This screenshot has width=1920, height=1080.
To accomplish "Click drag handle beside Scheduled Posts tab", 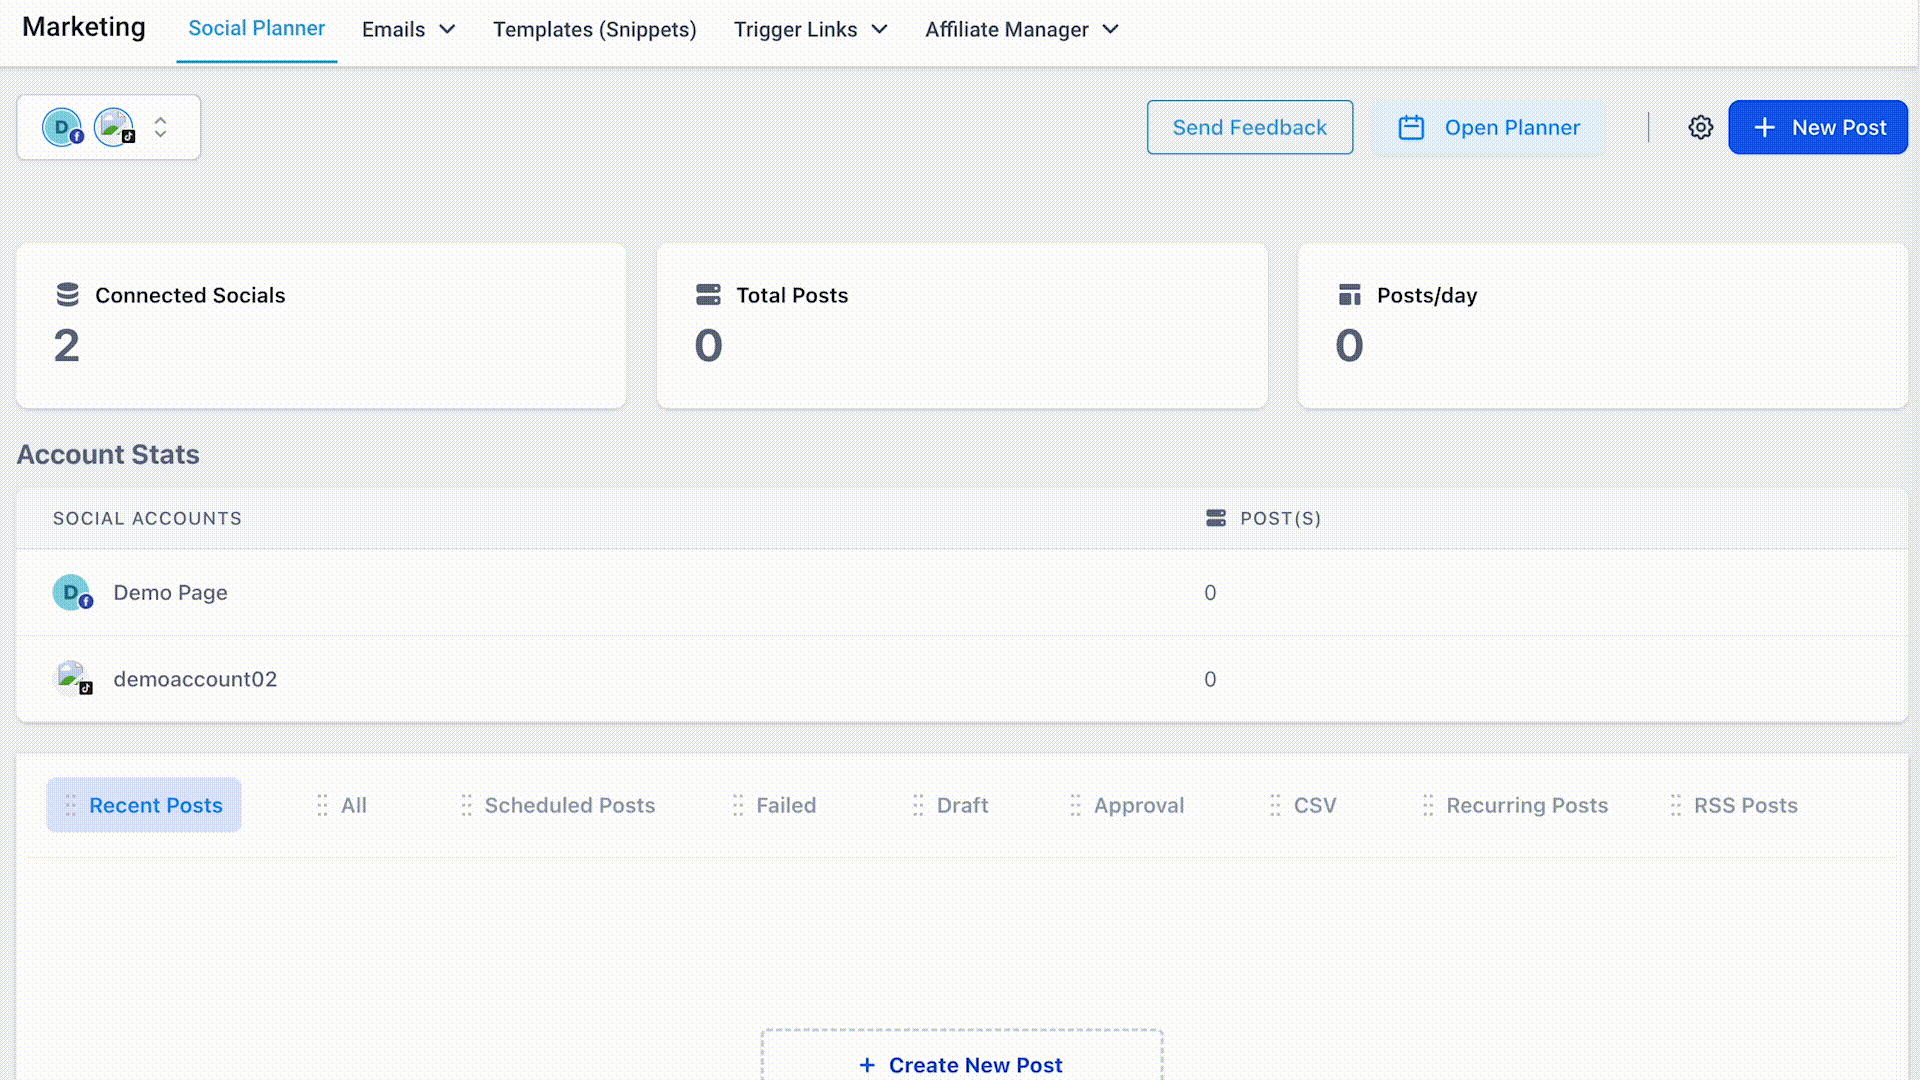I will point(466,806).
